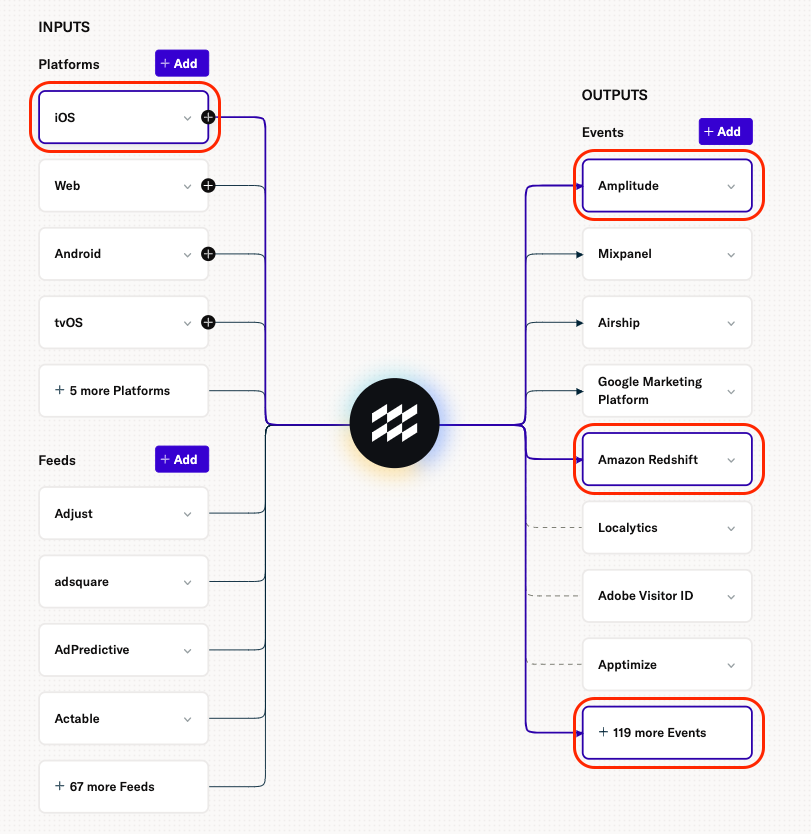This screenshot has width=811, height=834.
Task: Open the Amazon Redshift chevron
Action: click(731, 461)
